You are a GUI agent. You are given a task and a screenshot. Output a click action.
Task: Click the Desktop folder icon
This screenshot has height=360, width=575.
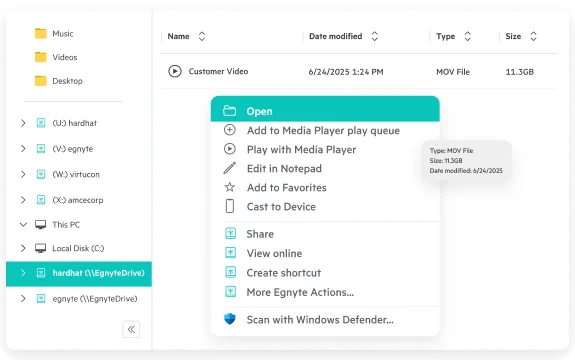pos(41,81)
